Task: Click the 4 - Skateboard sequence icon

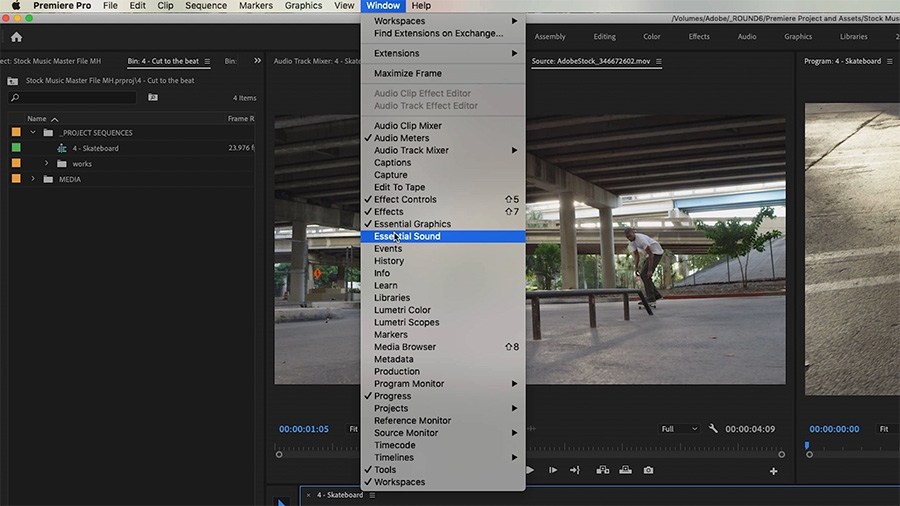Action: (x=62, y=149)
